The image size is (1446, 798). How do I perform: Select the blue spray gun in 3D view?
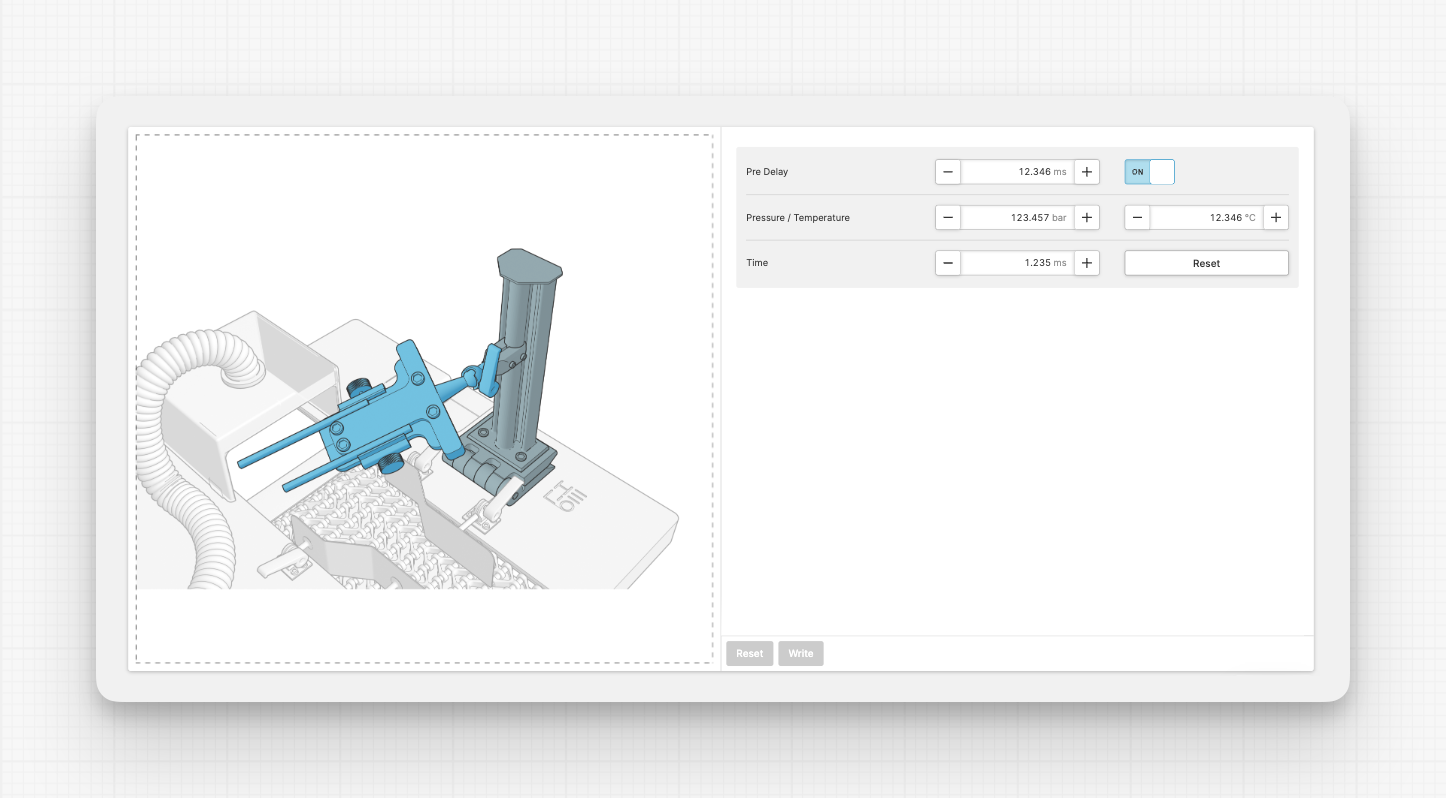(x=400, y=410)
